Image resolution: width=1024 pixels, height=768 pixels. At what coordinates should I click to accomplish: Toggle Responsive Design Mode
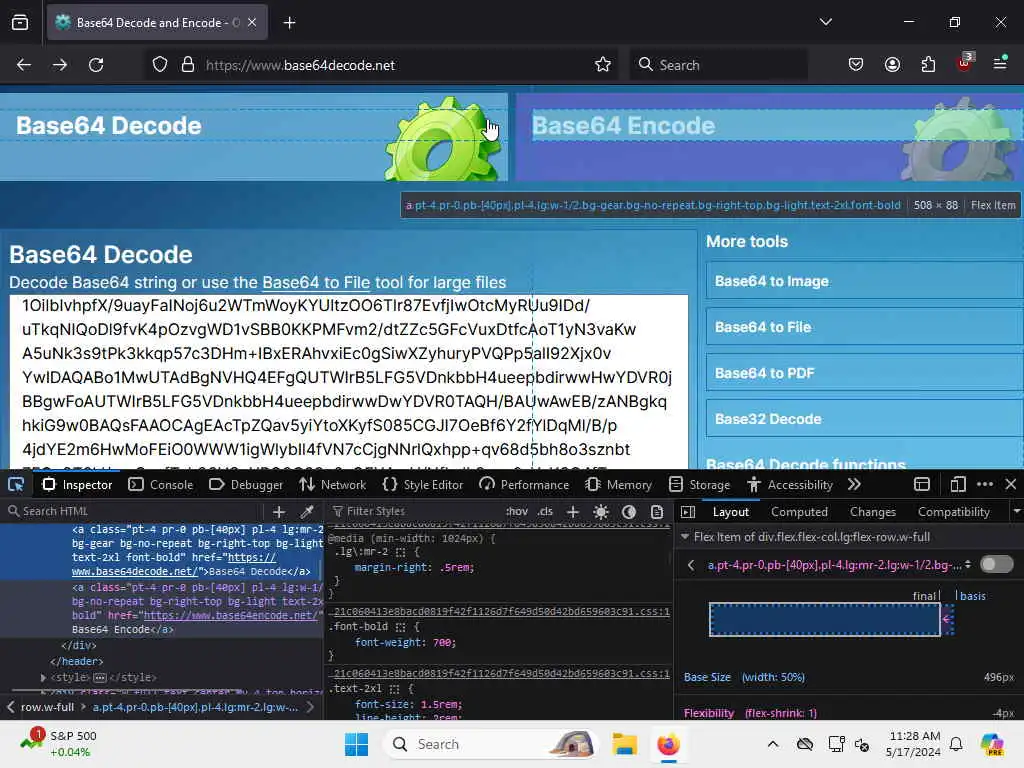coord(957,485)
